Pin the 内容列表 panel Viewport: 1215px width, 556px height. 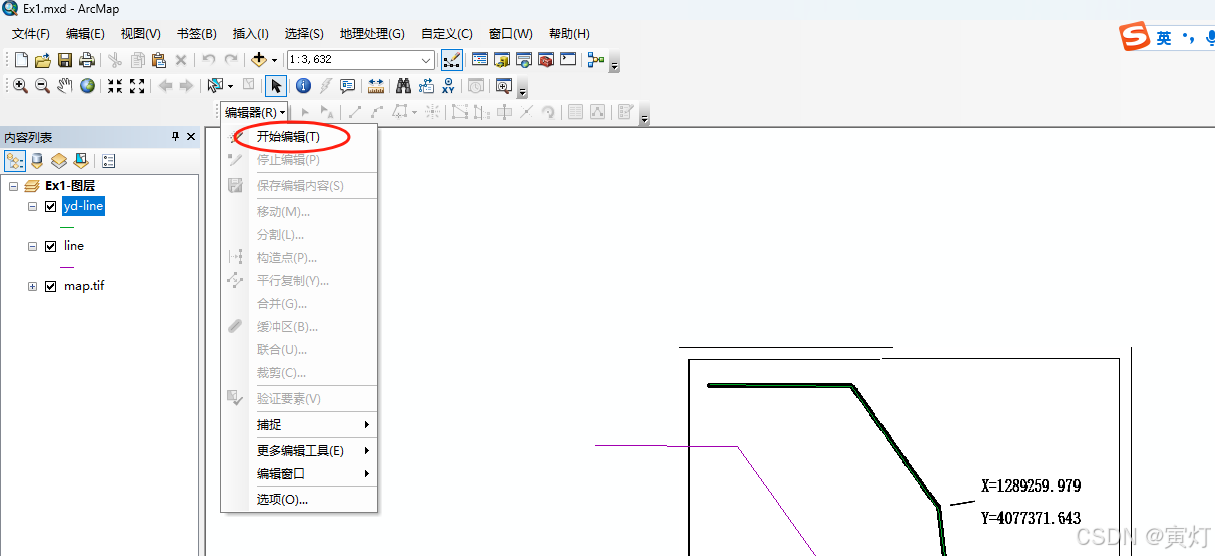coord(176,137)
